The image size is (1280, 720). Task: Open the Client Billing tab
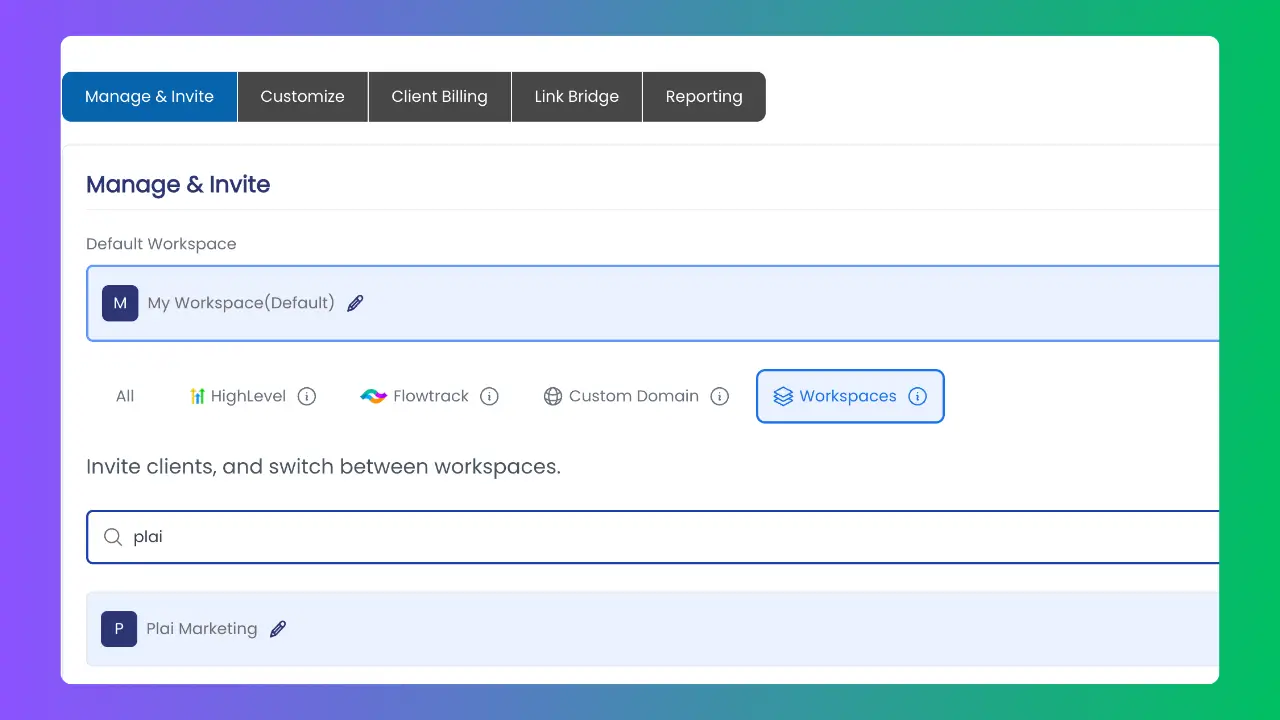click(x=440, y=97)
